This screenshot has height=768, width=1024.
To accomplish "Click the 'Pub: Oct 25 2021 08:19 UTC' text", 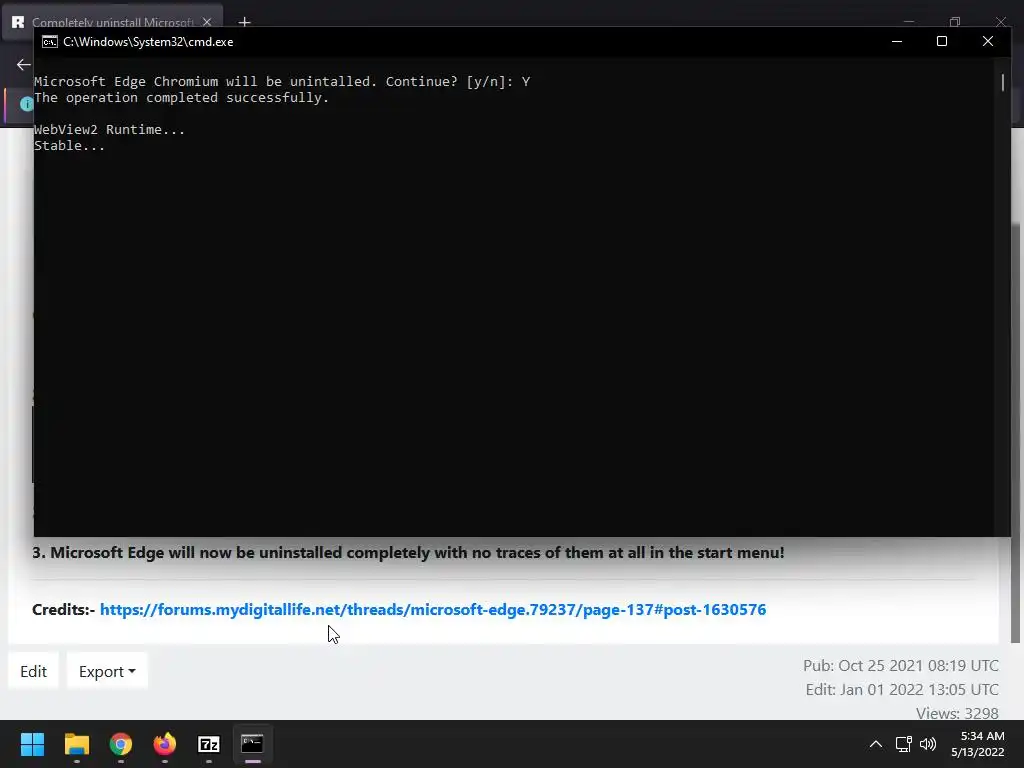I will click(x=901, y=665).
